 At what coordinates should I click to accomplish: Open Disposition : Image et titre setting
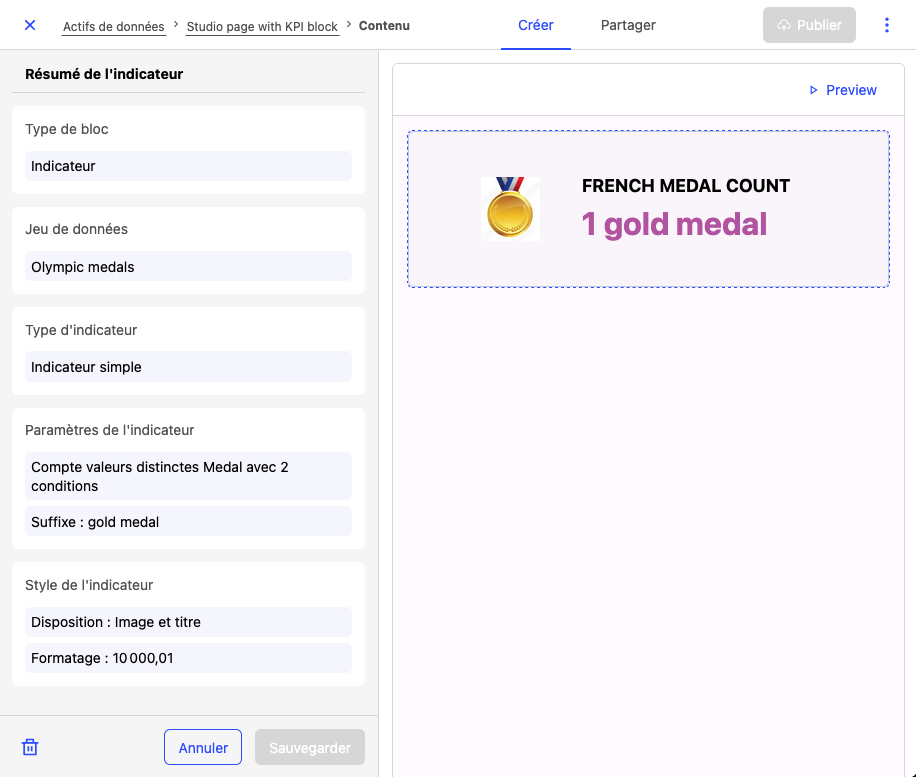[188, 622]
